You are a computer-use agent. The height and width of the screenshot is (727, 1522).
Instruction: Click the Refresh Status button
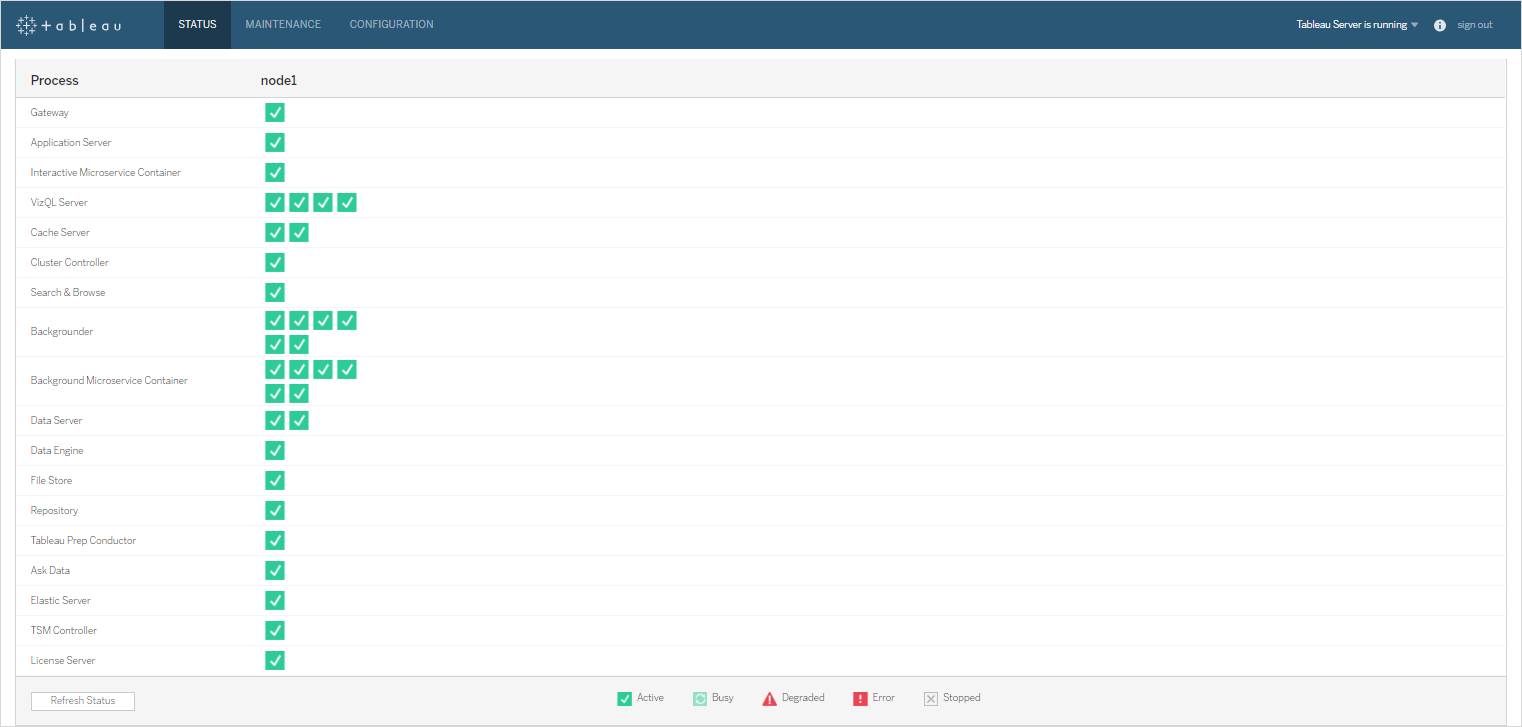tap(83, 701)
